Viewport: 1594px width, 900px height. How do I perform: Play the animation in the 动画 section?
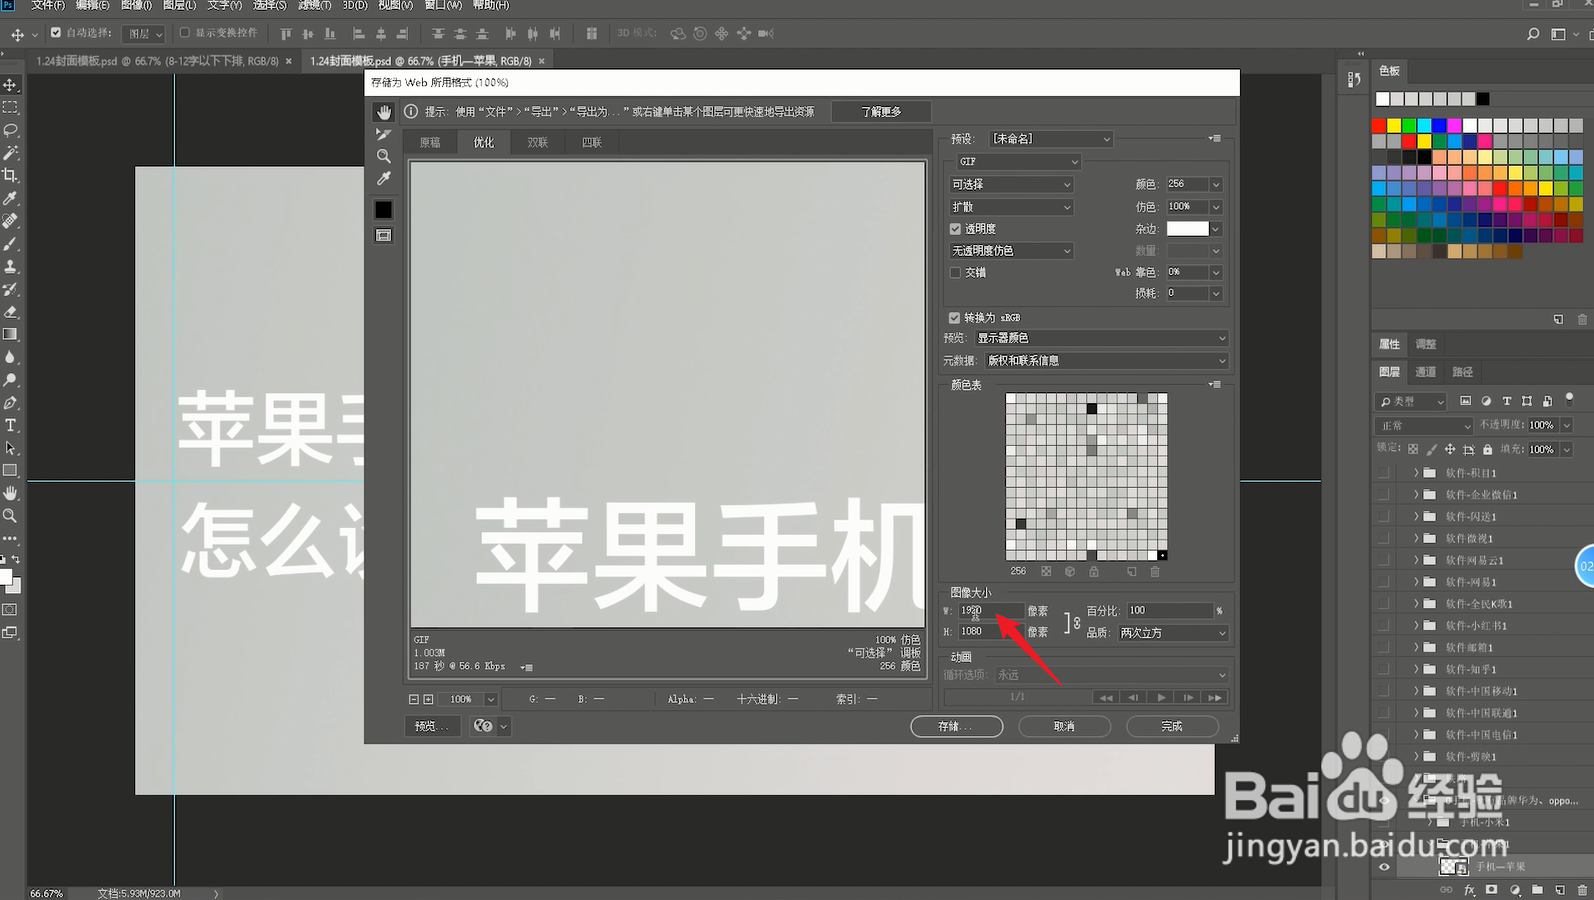point(1161,697)
